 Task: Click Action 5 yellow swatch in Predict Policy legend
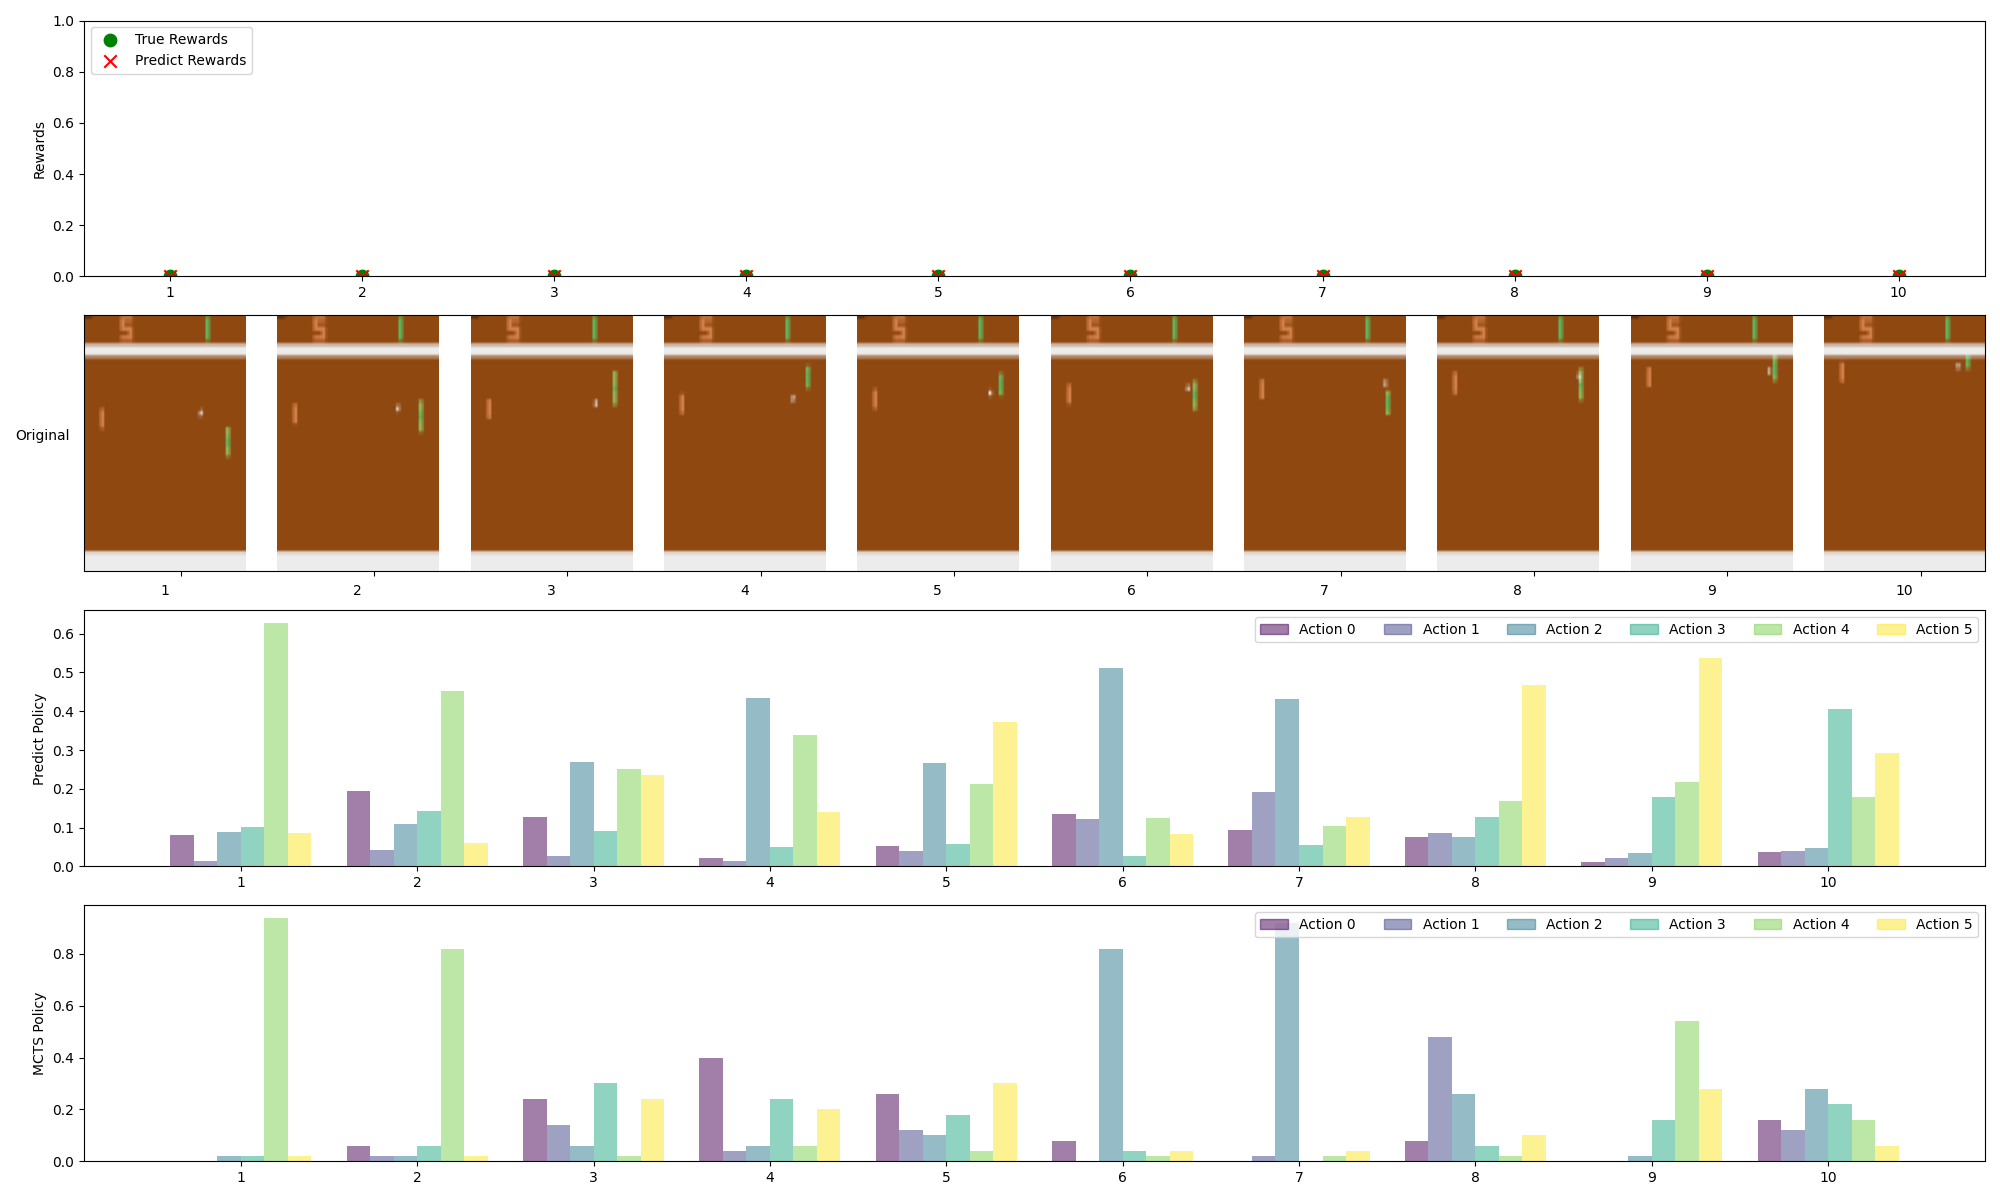(1891, 629)
